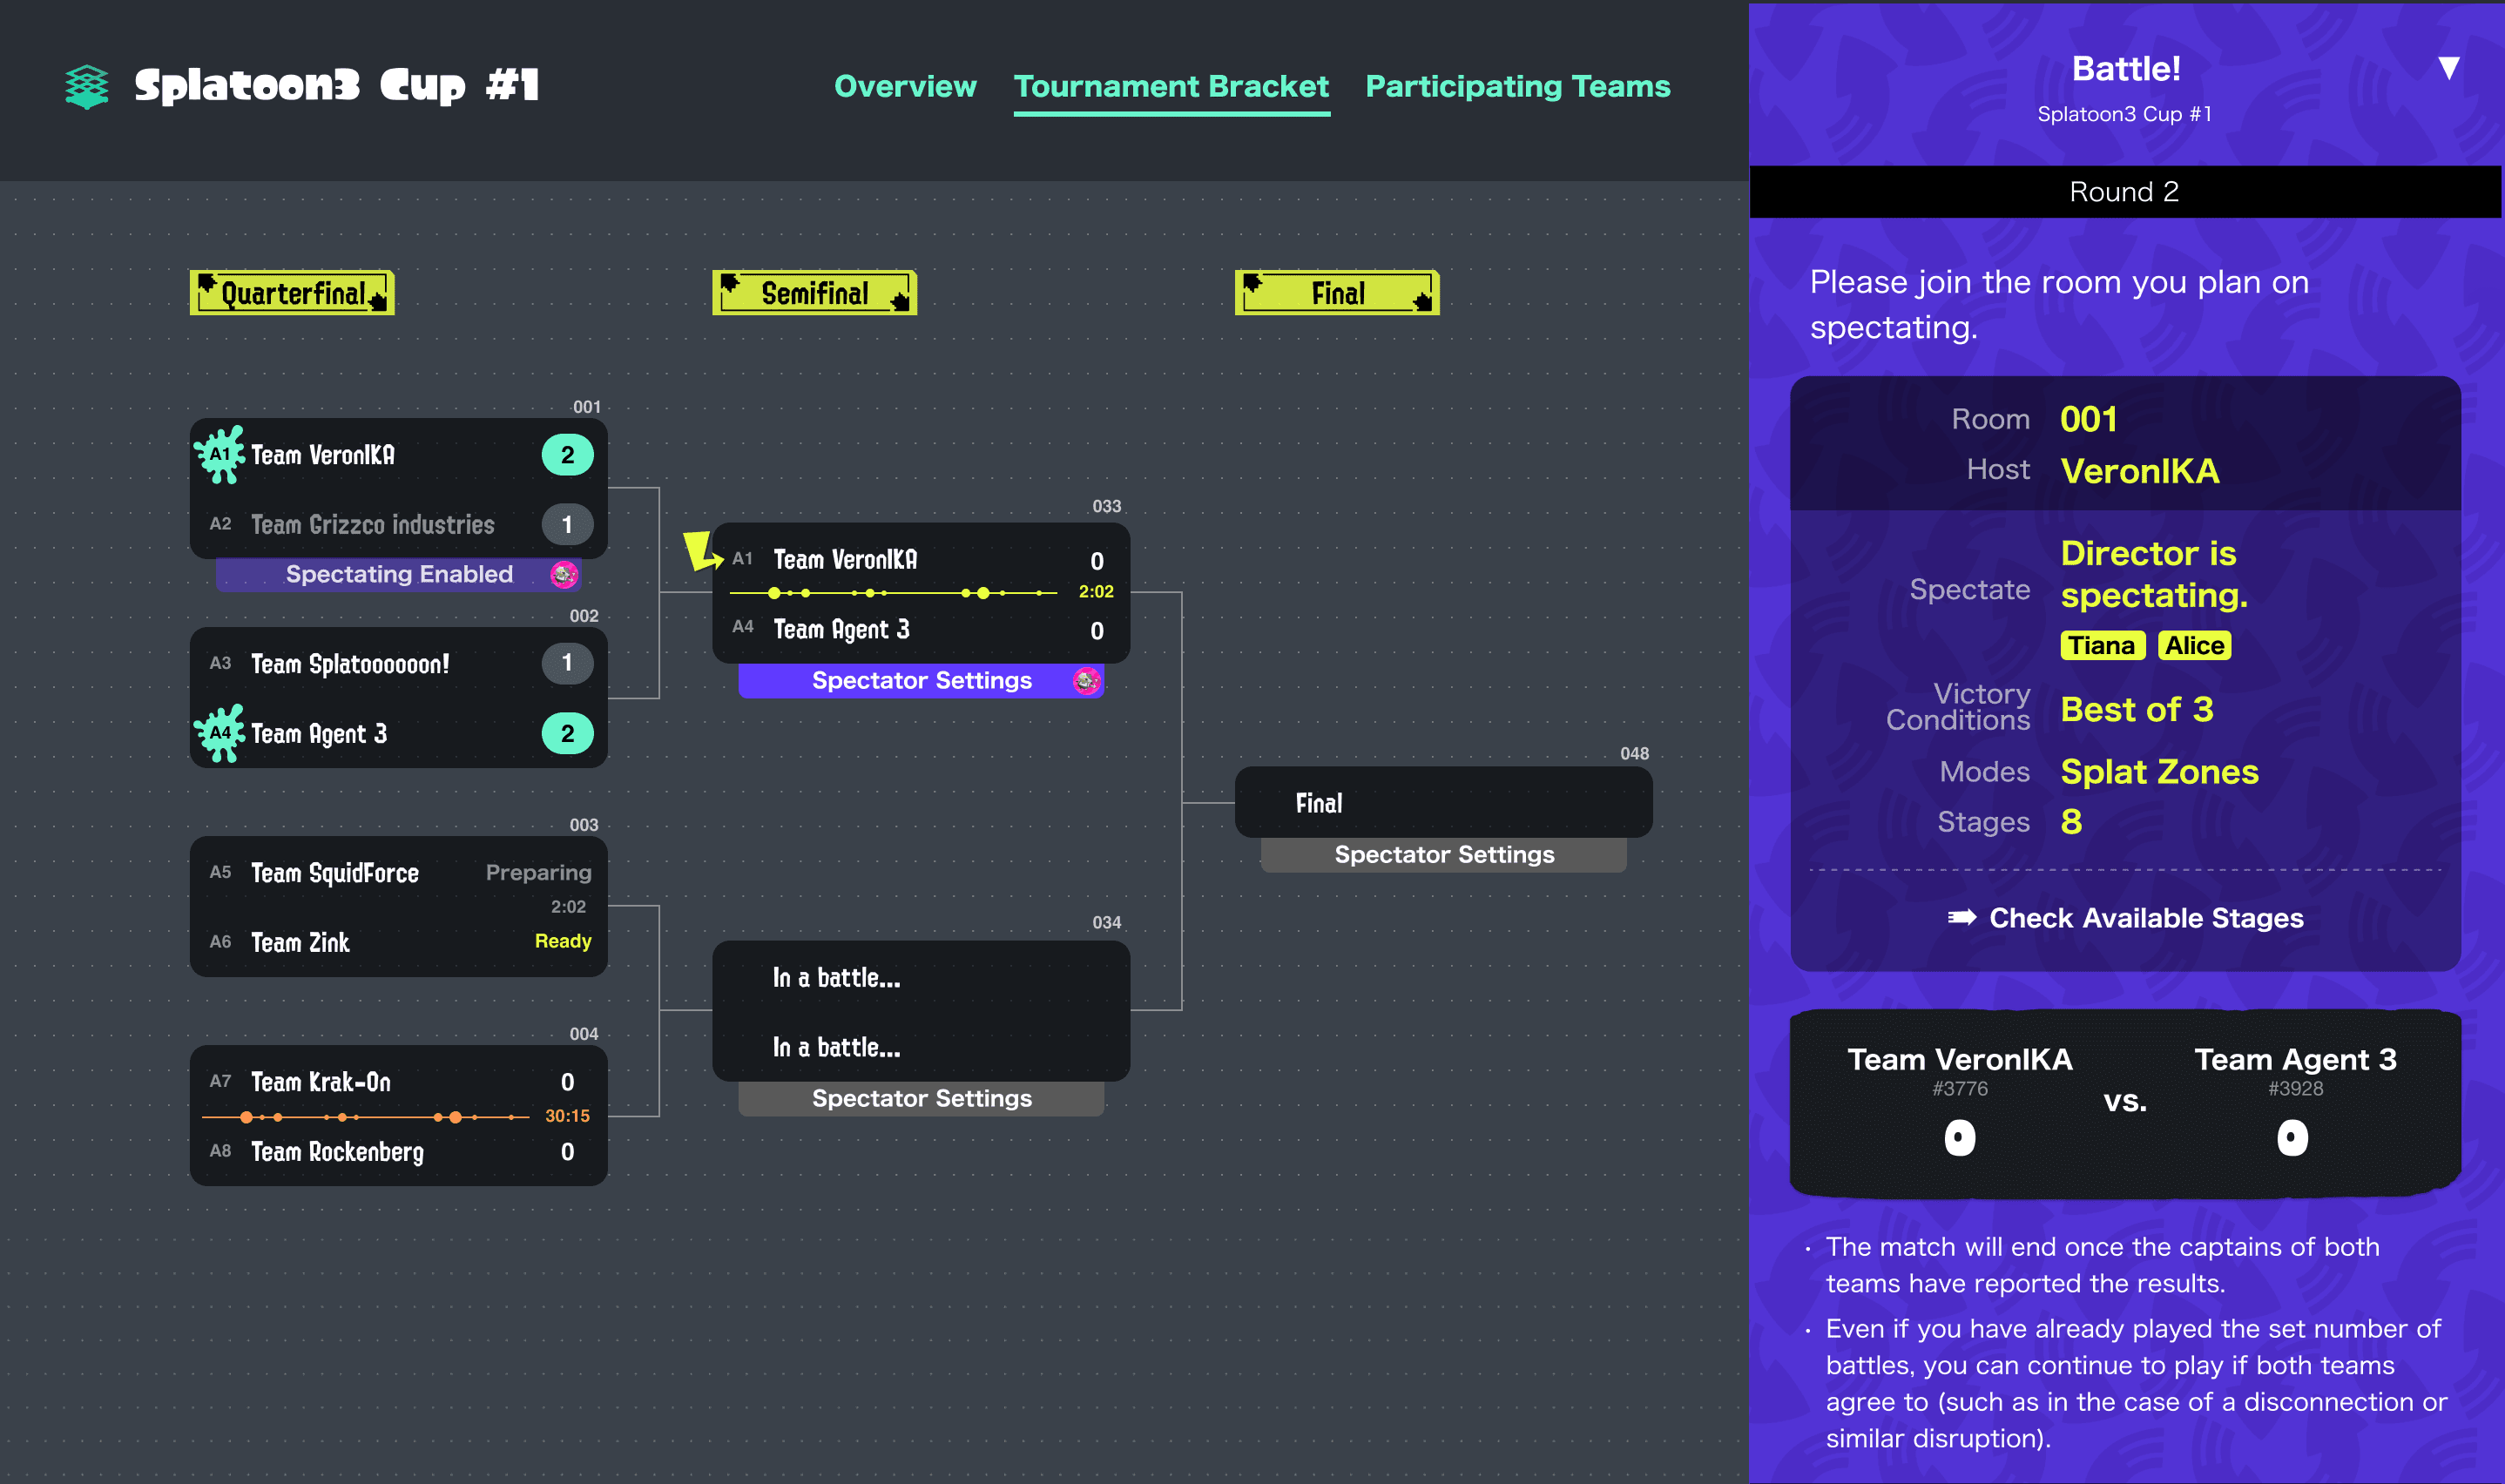
Task: Click the Preparing status for Team SquidForce
Action: (538, 873)
